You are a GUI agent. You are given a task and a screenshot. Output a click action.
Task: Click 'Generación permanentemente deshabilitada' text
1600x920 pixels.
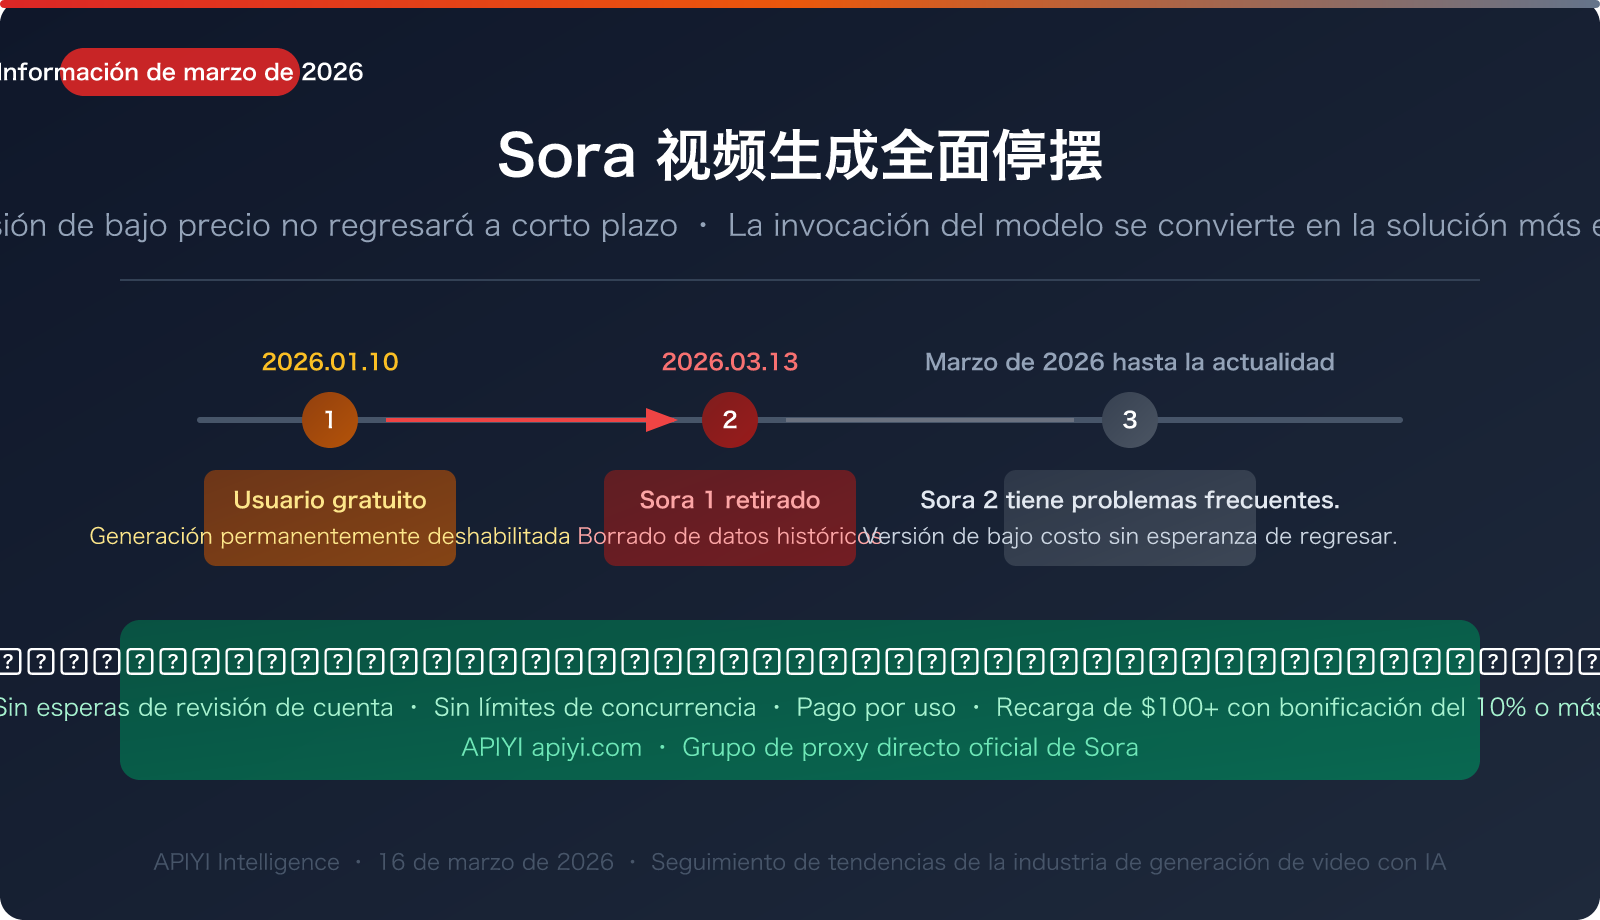[x=330, y=536]
